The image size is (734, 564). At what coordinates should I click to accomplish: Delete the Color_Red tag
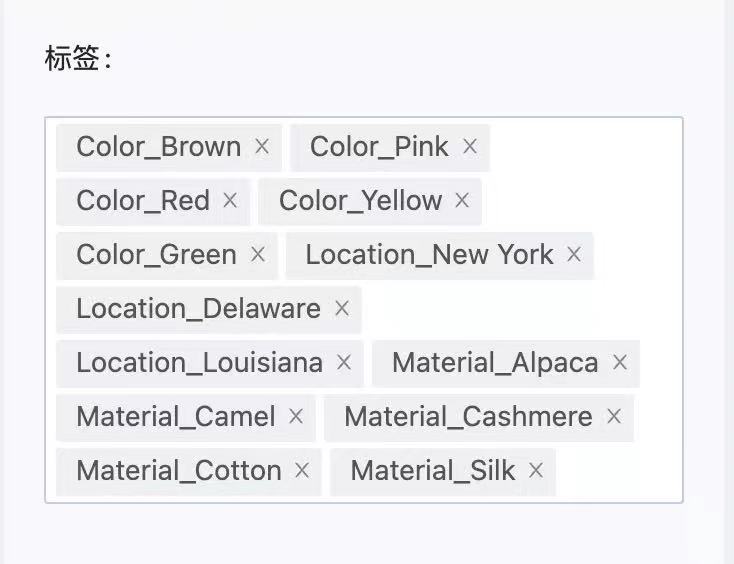click(x=230, y=201)
